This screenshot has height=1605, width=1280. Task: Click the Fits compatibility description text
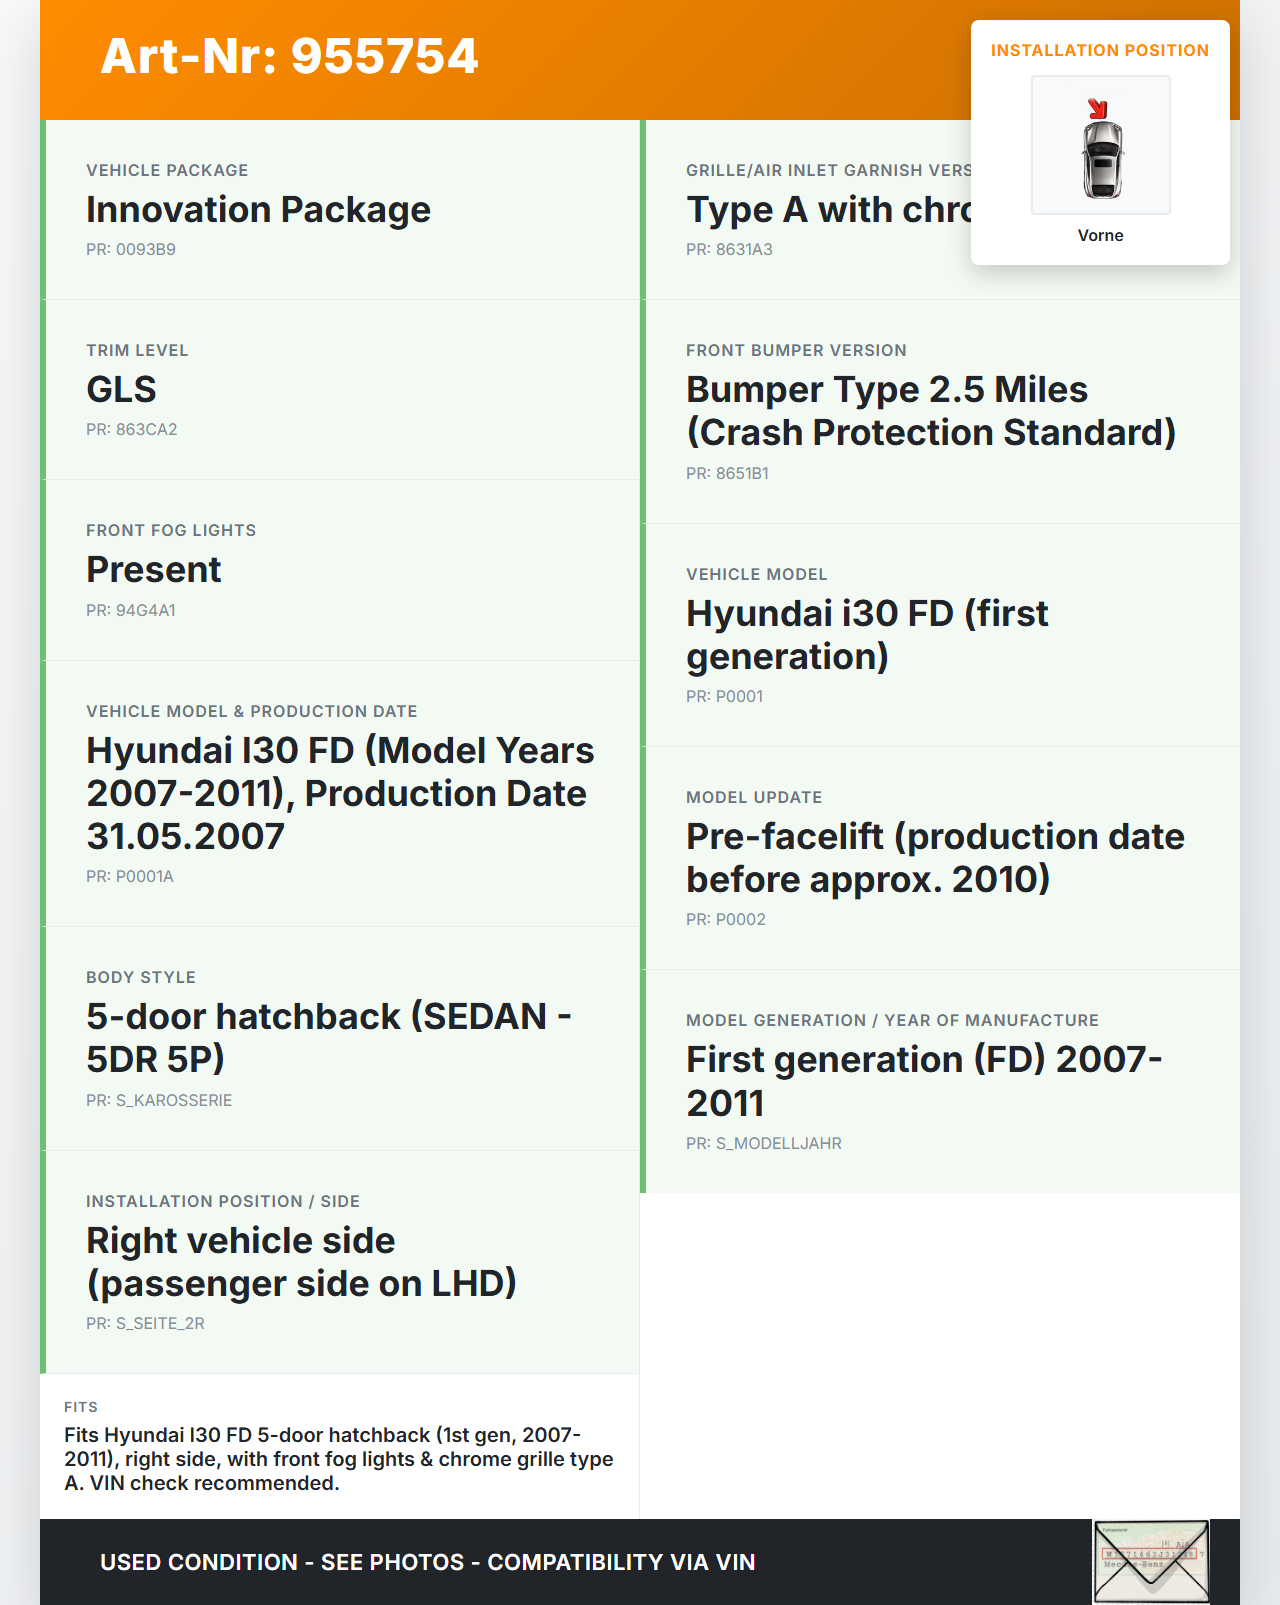[338, 1459]
